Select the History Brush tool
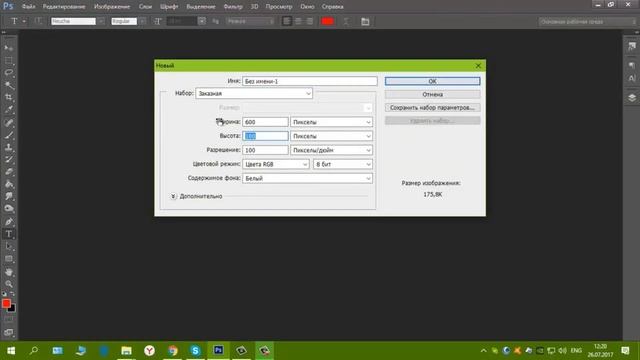The width and height of the screenshot is (640, 360). click(9, 160)
